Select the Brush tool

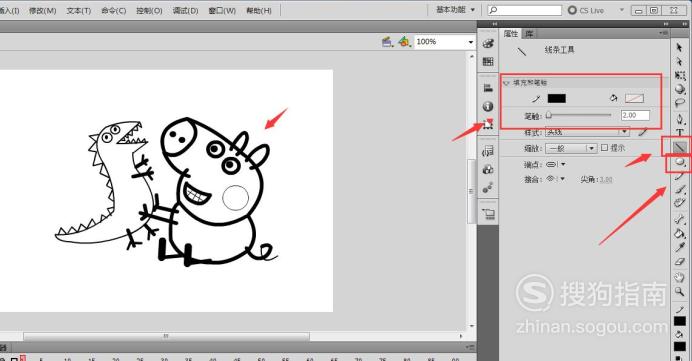[x=680, y=190]
